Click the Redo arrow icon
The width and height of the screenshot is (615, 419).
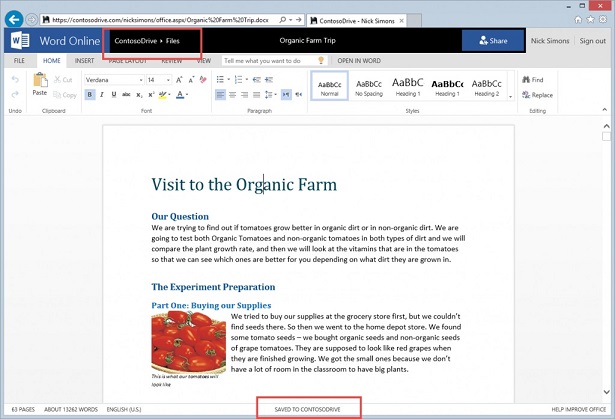(x=15, y=95)
